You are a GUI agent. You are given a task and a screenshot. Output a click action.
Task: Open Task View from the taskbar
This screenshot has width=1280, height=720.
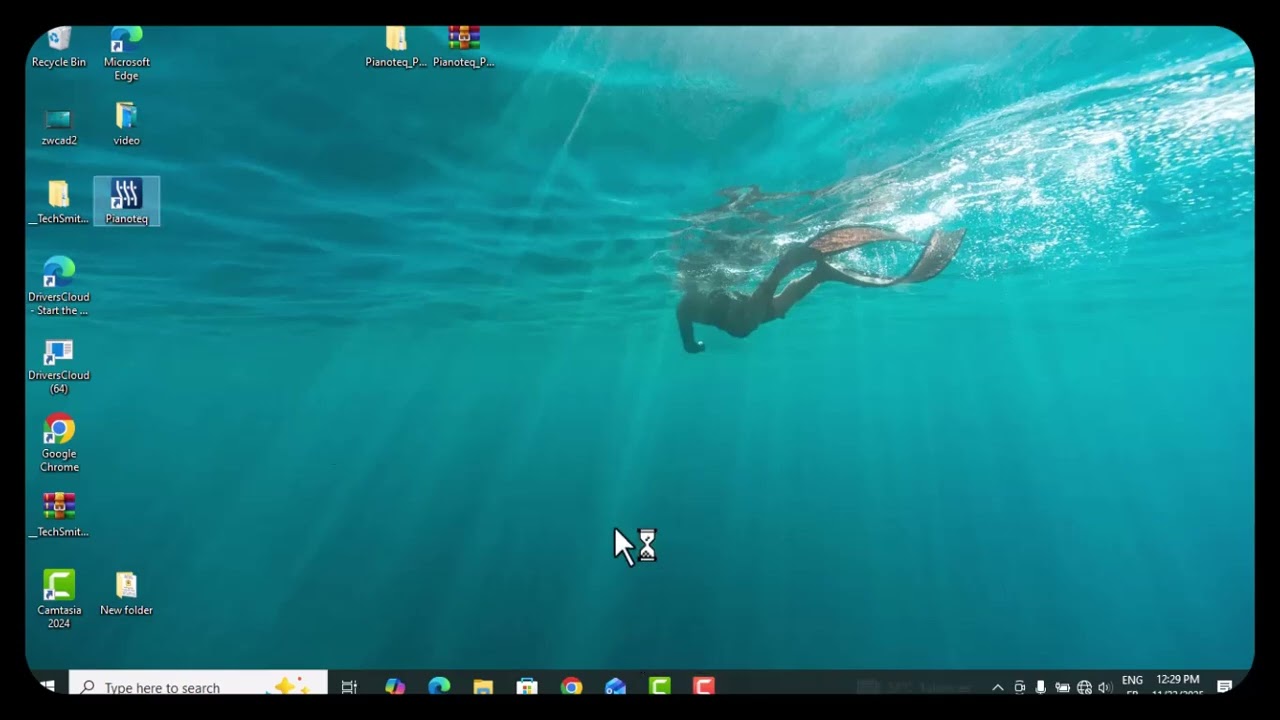click(x=349, y=686)
